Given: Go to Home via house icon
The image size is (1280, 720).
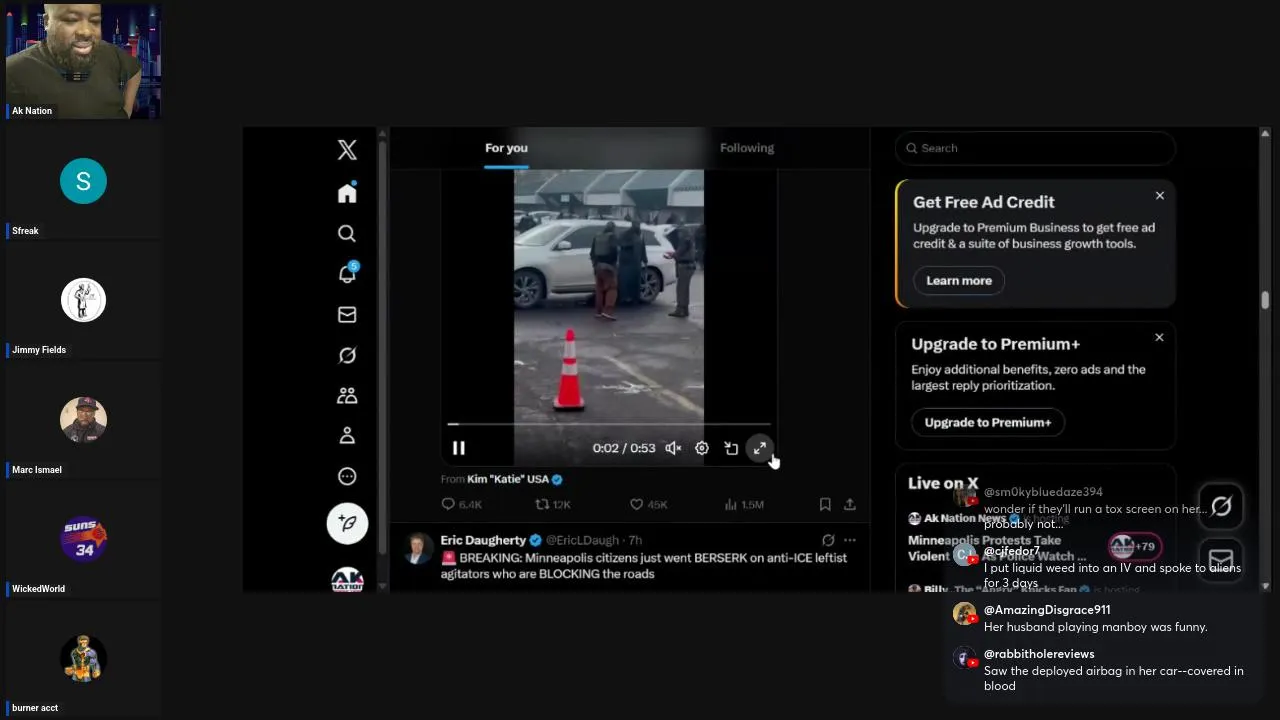Looking at the screenshot, I should point(347,192).
